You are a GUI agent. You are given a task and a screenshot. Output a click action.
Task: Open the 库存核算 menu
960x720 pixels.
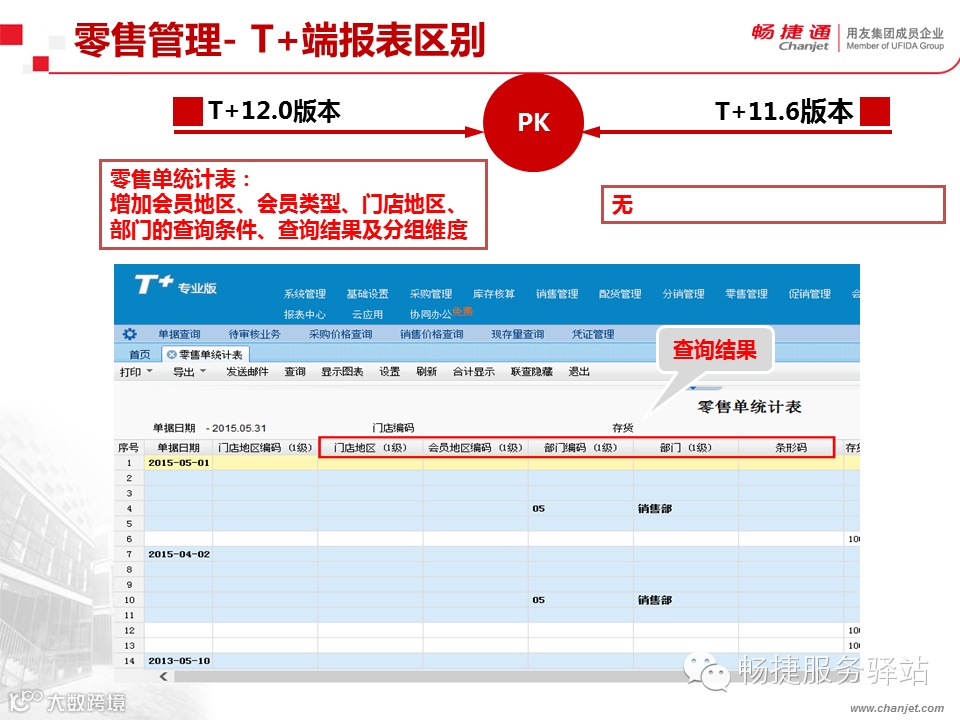pyautogui.click(x=493, y=294)
